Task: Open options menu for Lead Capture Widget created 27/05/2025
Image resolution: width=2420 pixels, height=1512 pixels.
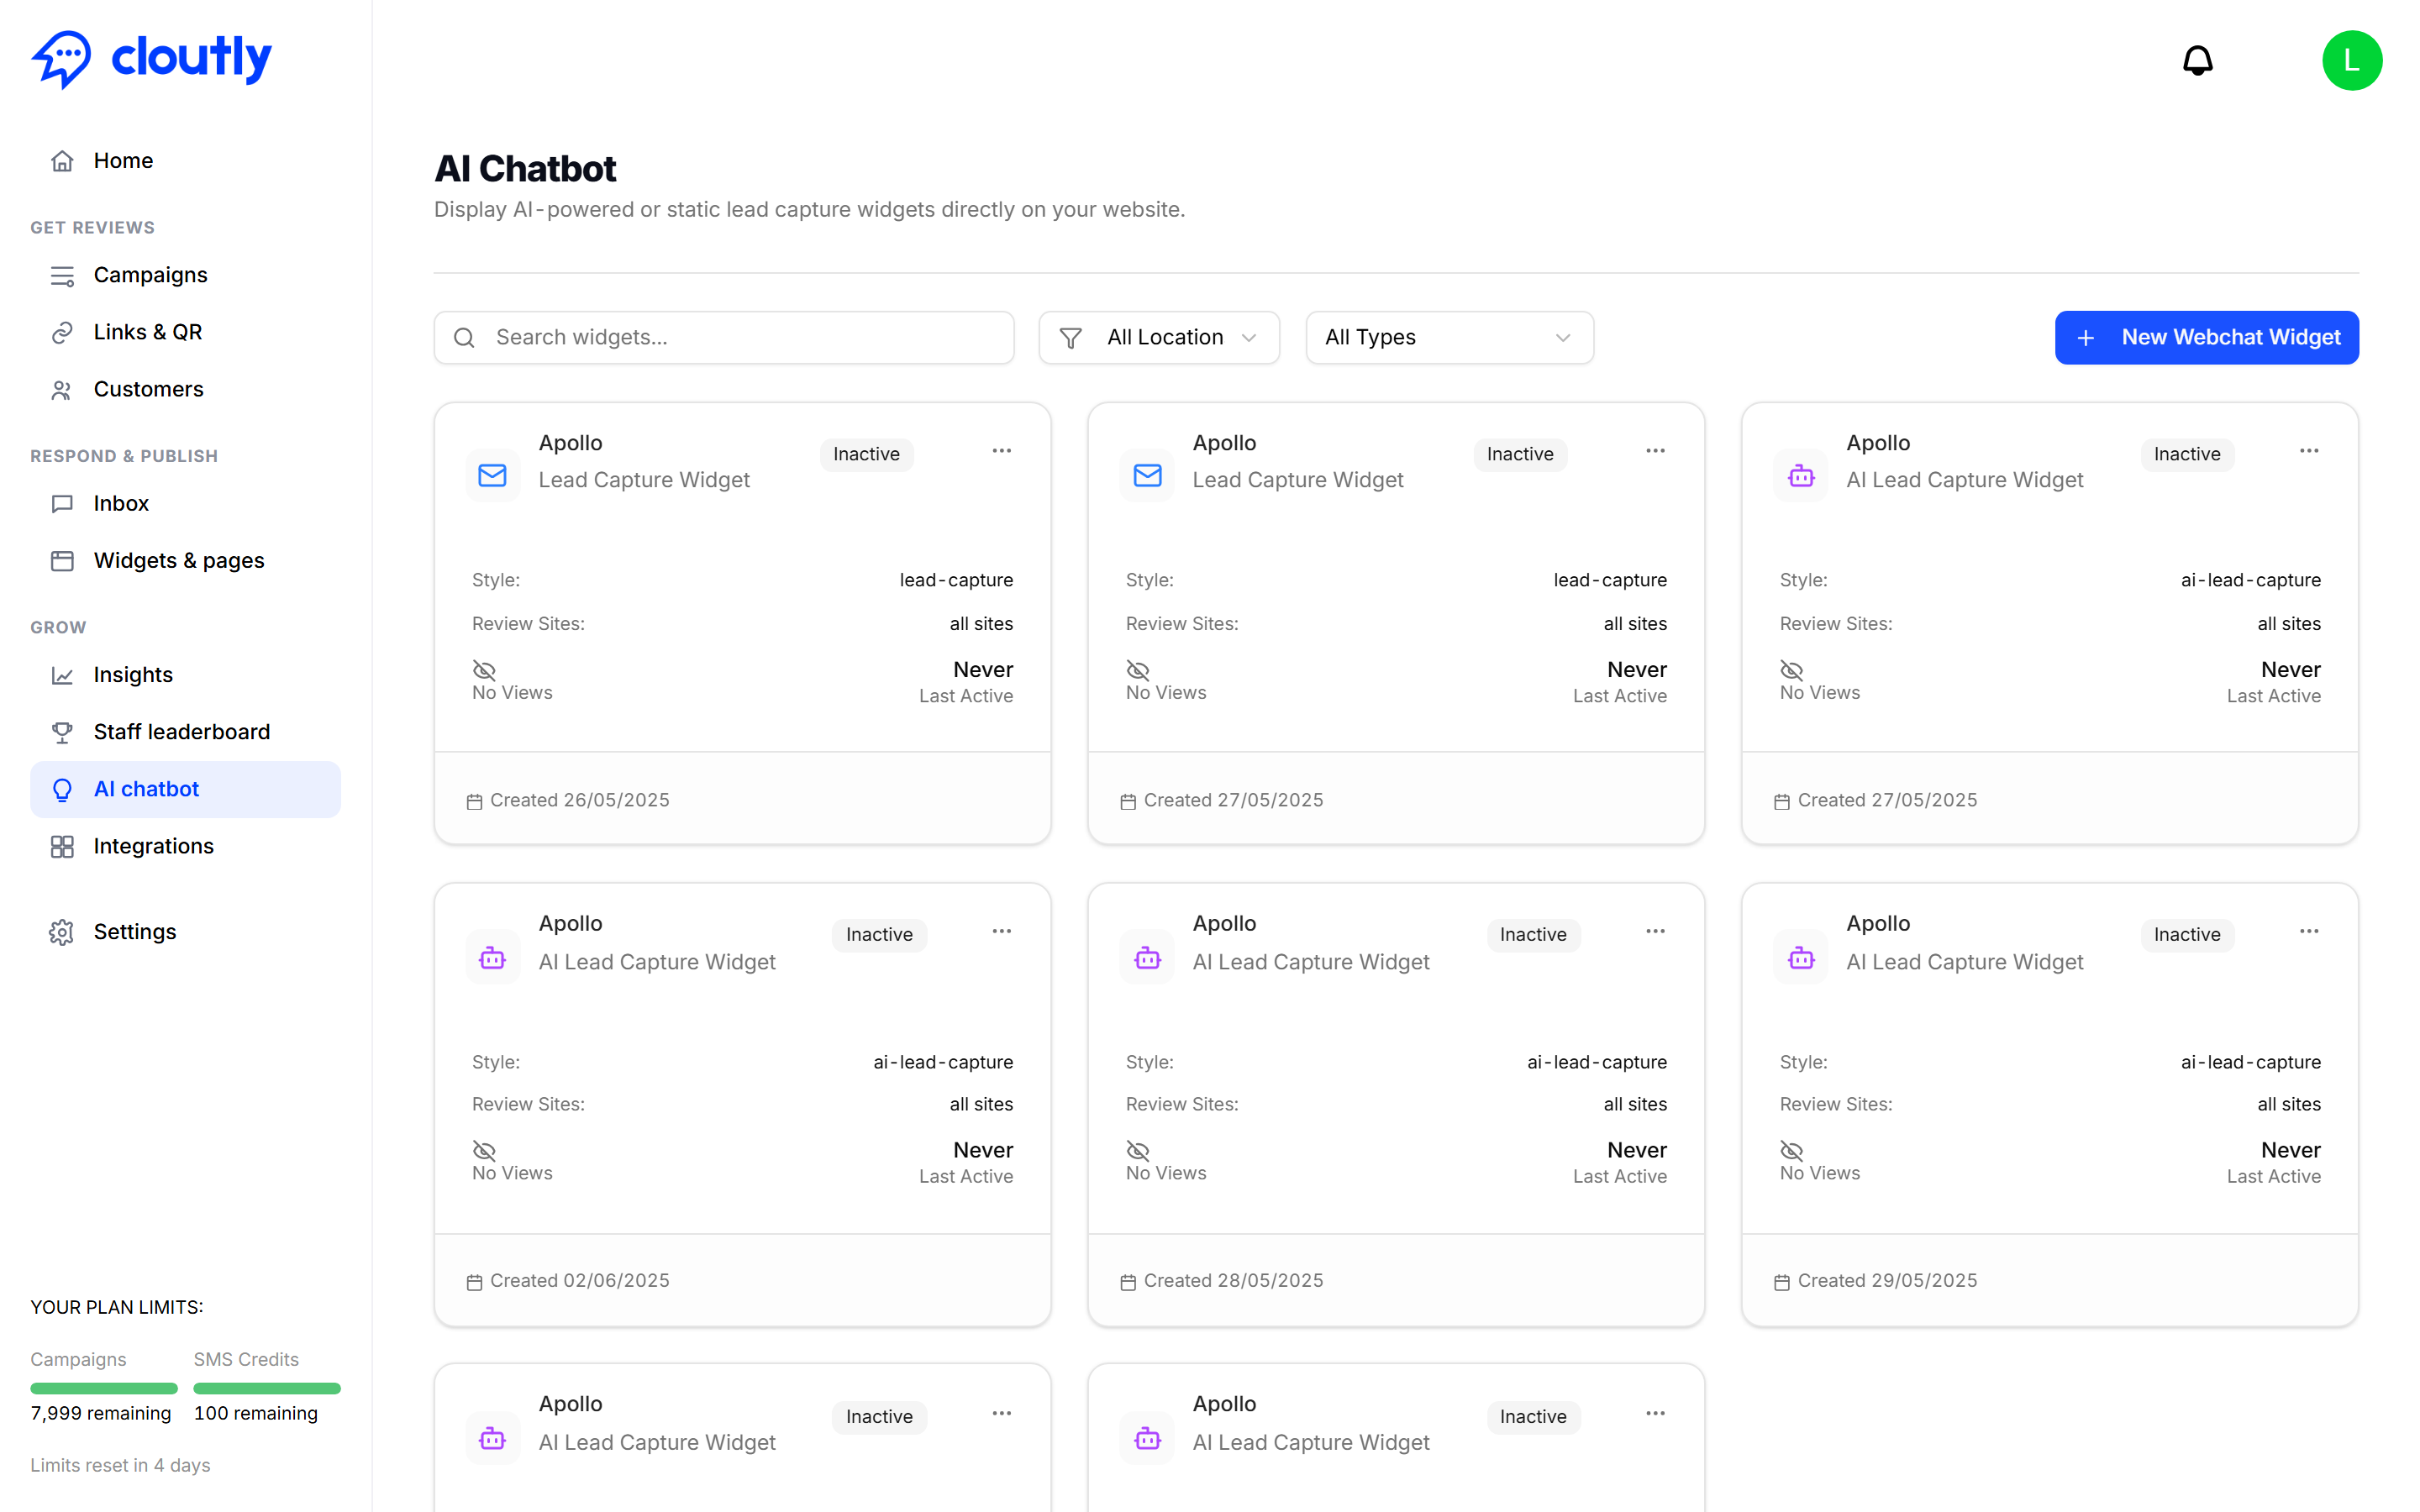Action: [x=1655, y=451]
